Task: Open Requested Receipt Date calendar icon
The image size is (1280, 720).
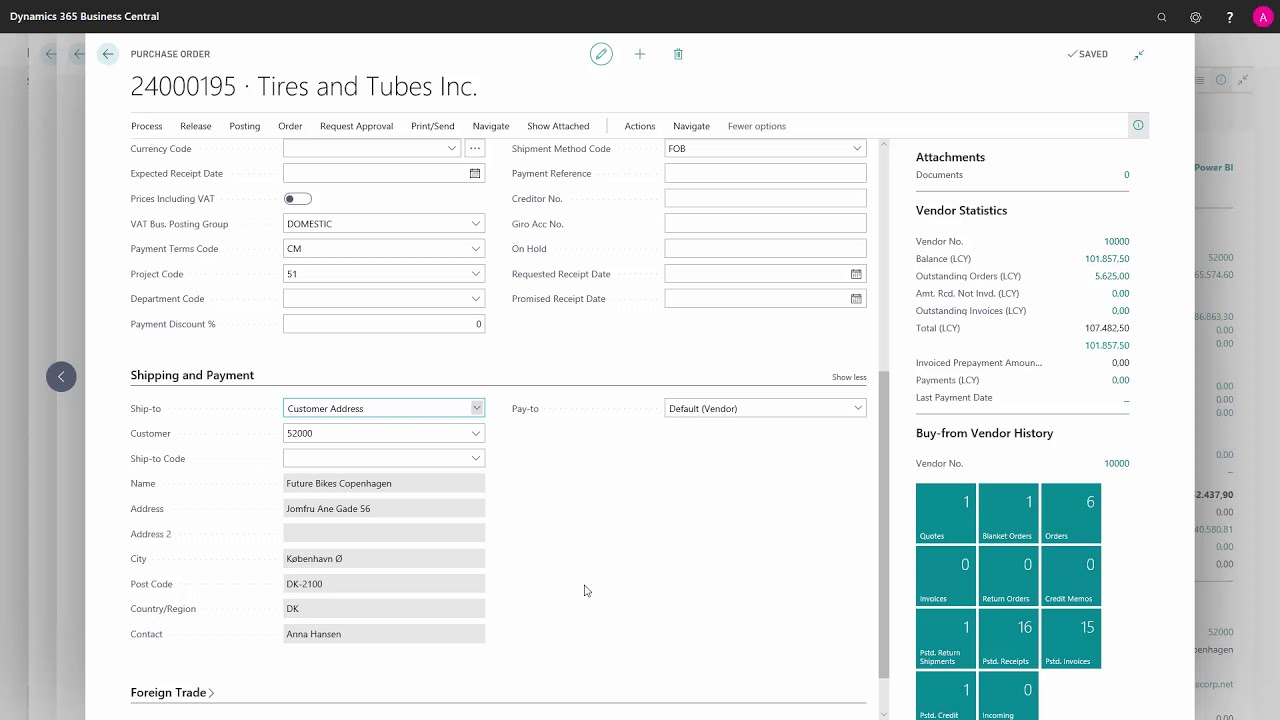Action: coord(856,274)
